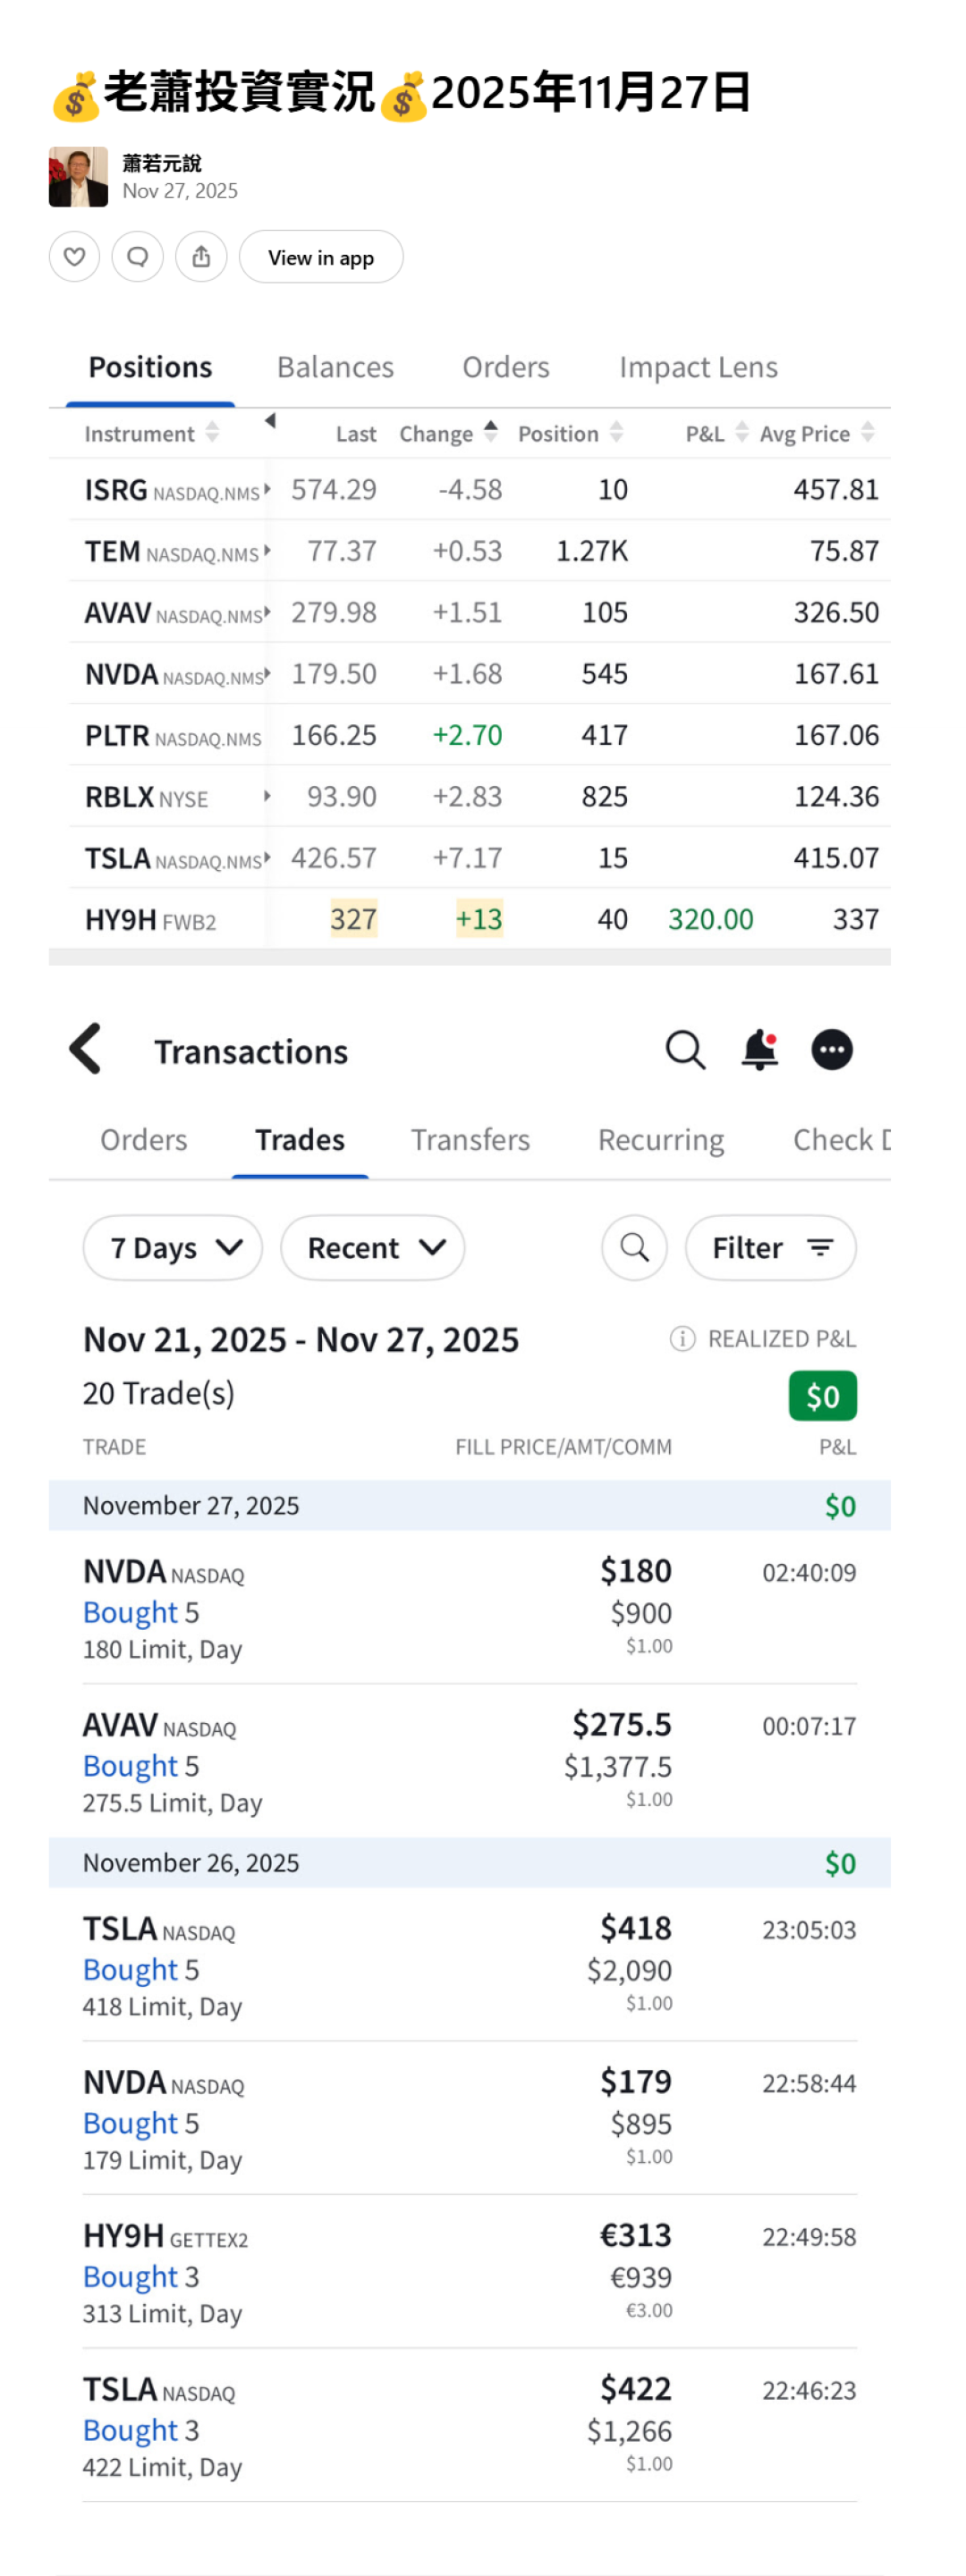Viewport: 966px width, 2576px height.
Task: Expand the ISRG instrument row arrow
Action: click(267, 489)
